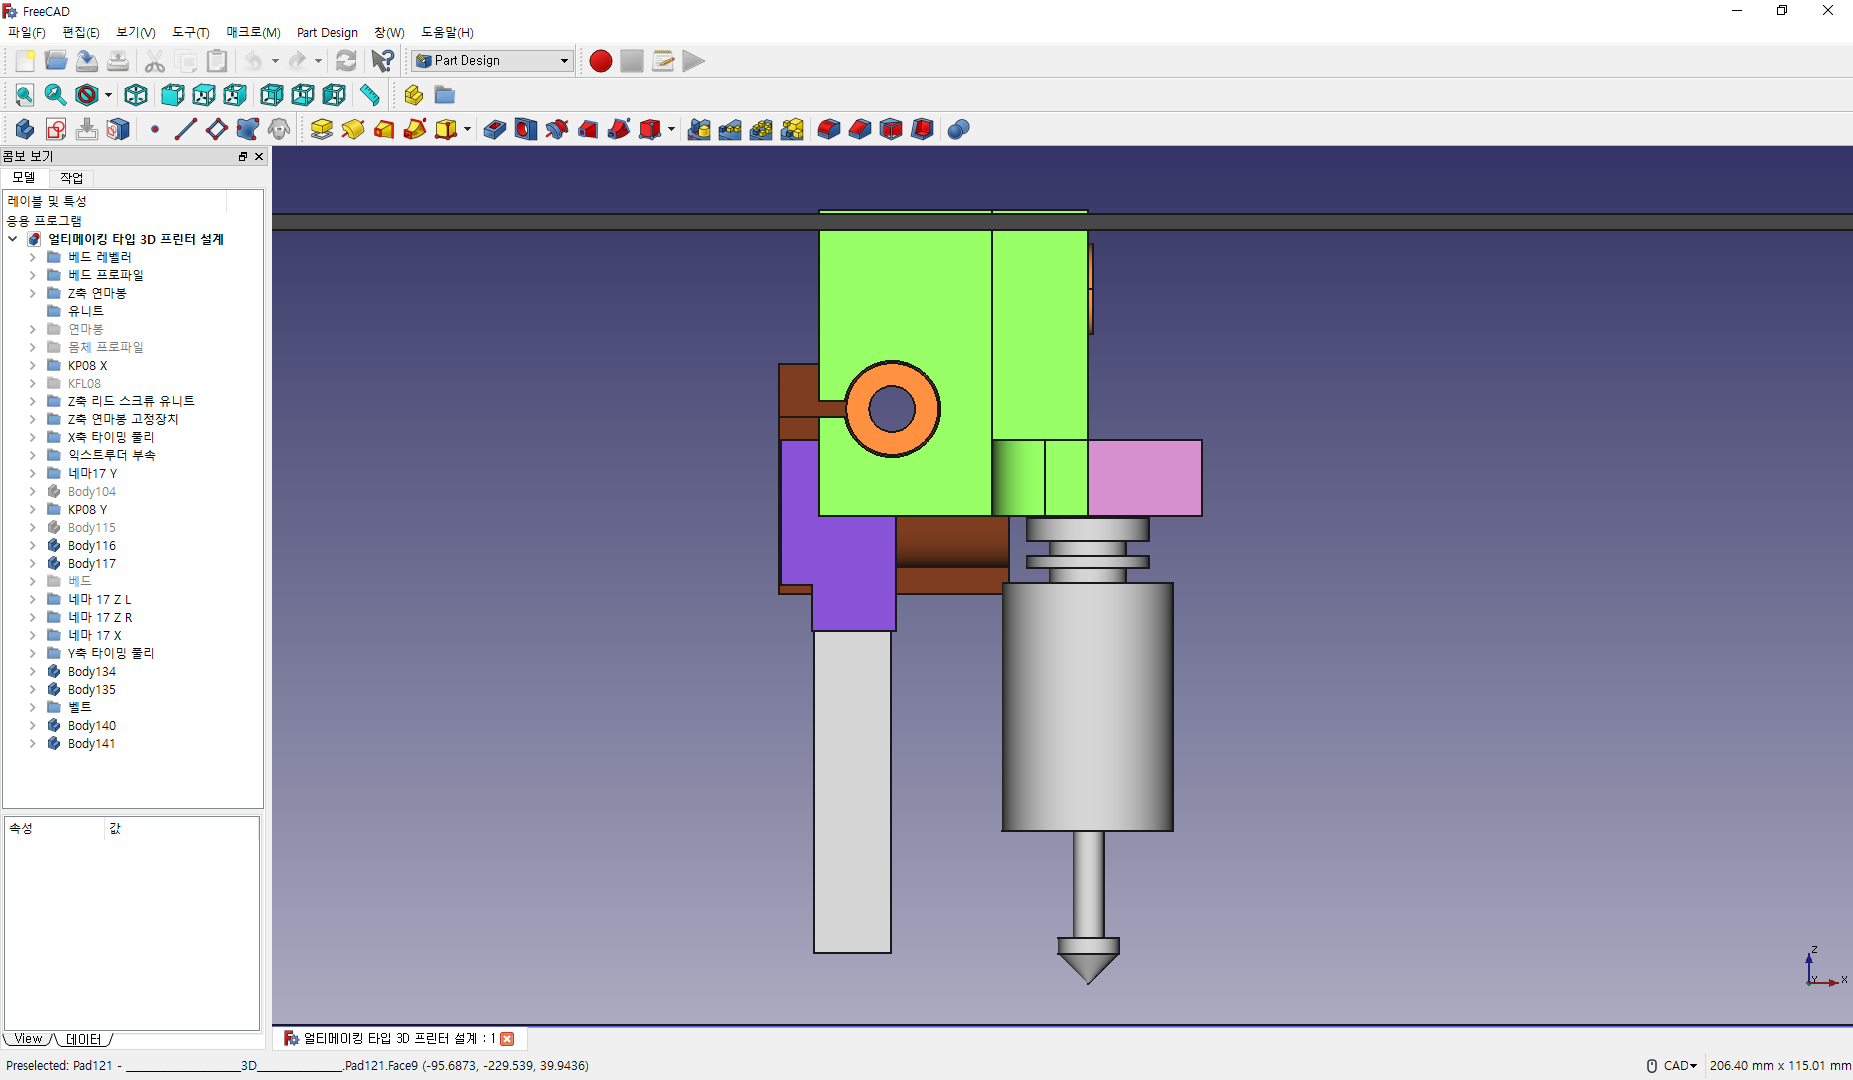Select the Revolution tool

click(x=352, y=129)
